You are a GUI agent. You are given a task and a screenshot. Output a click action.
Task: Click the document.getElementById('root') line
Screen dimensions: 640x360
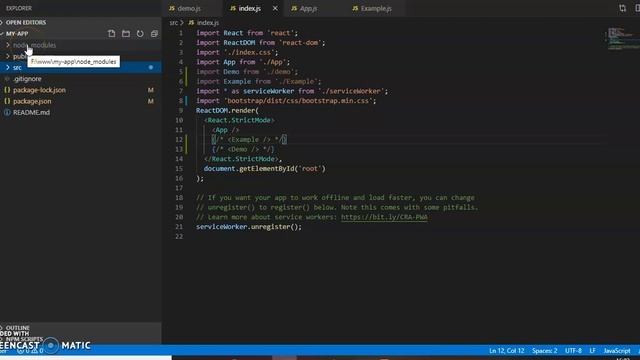[x=264, y=169]
